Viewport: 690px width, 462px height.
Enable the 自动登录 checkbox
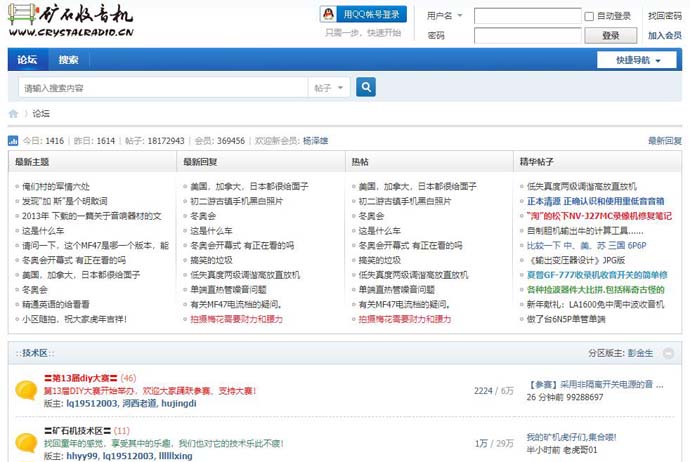coord(589,16)
